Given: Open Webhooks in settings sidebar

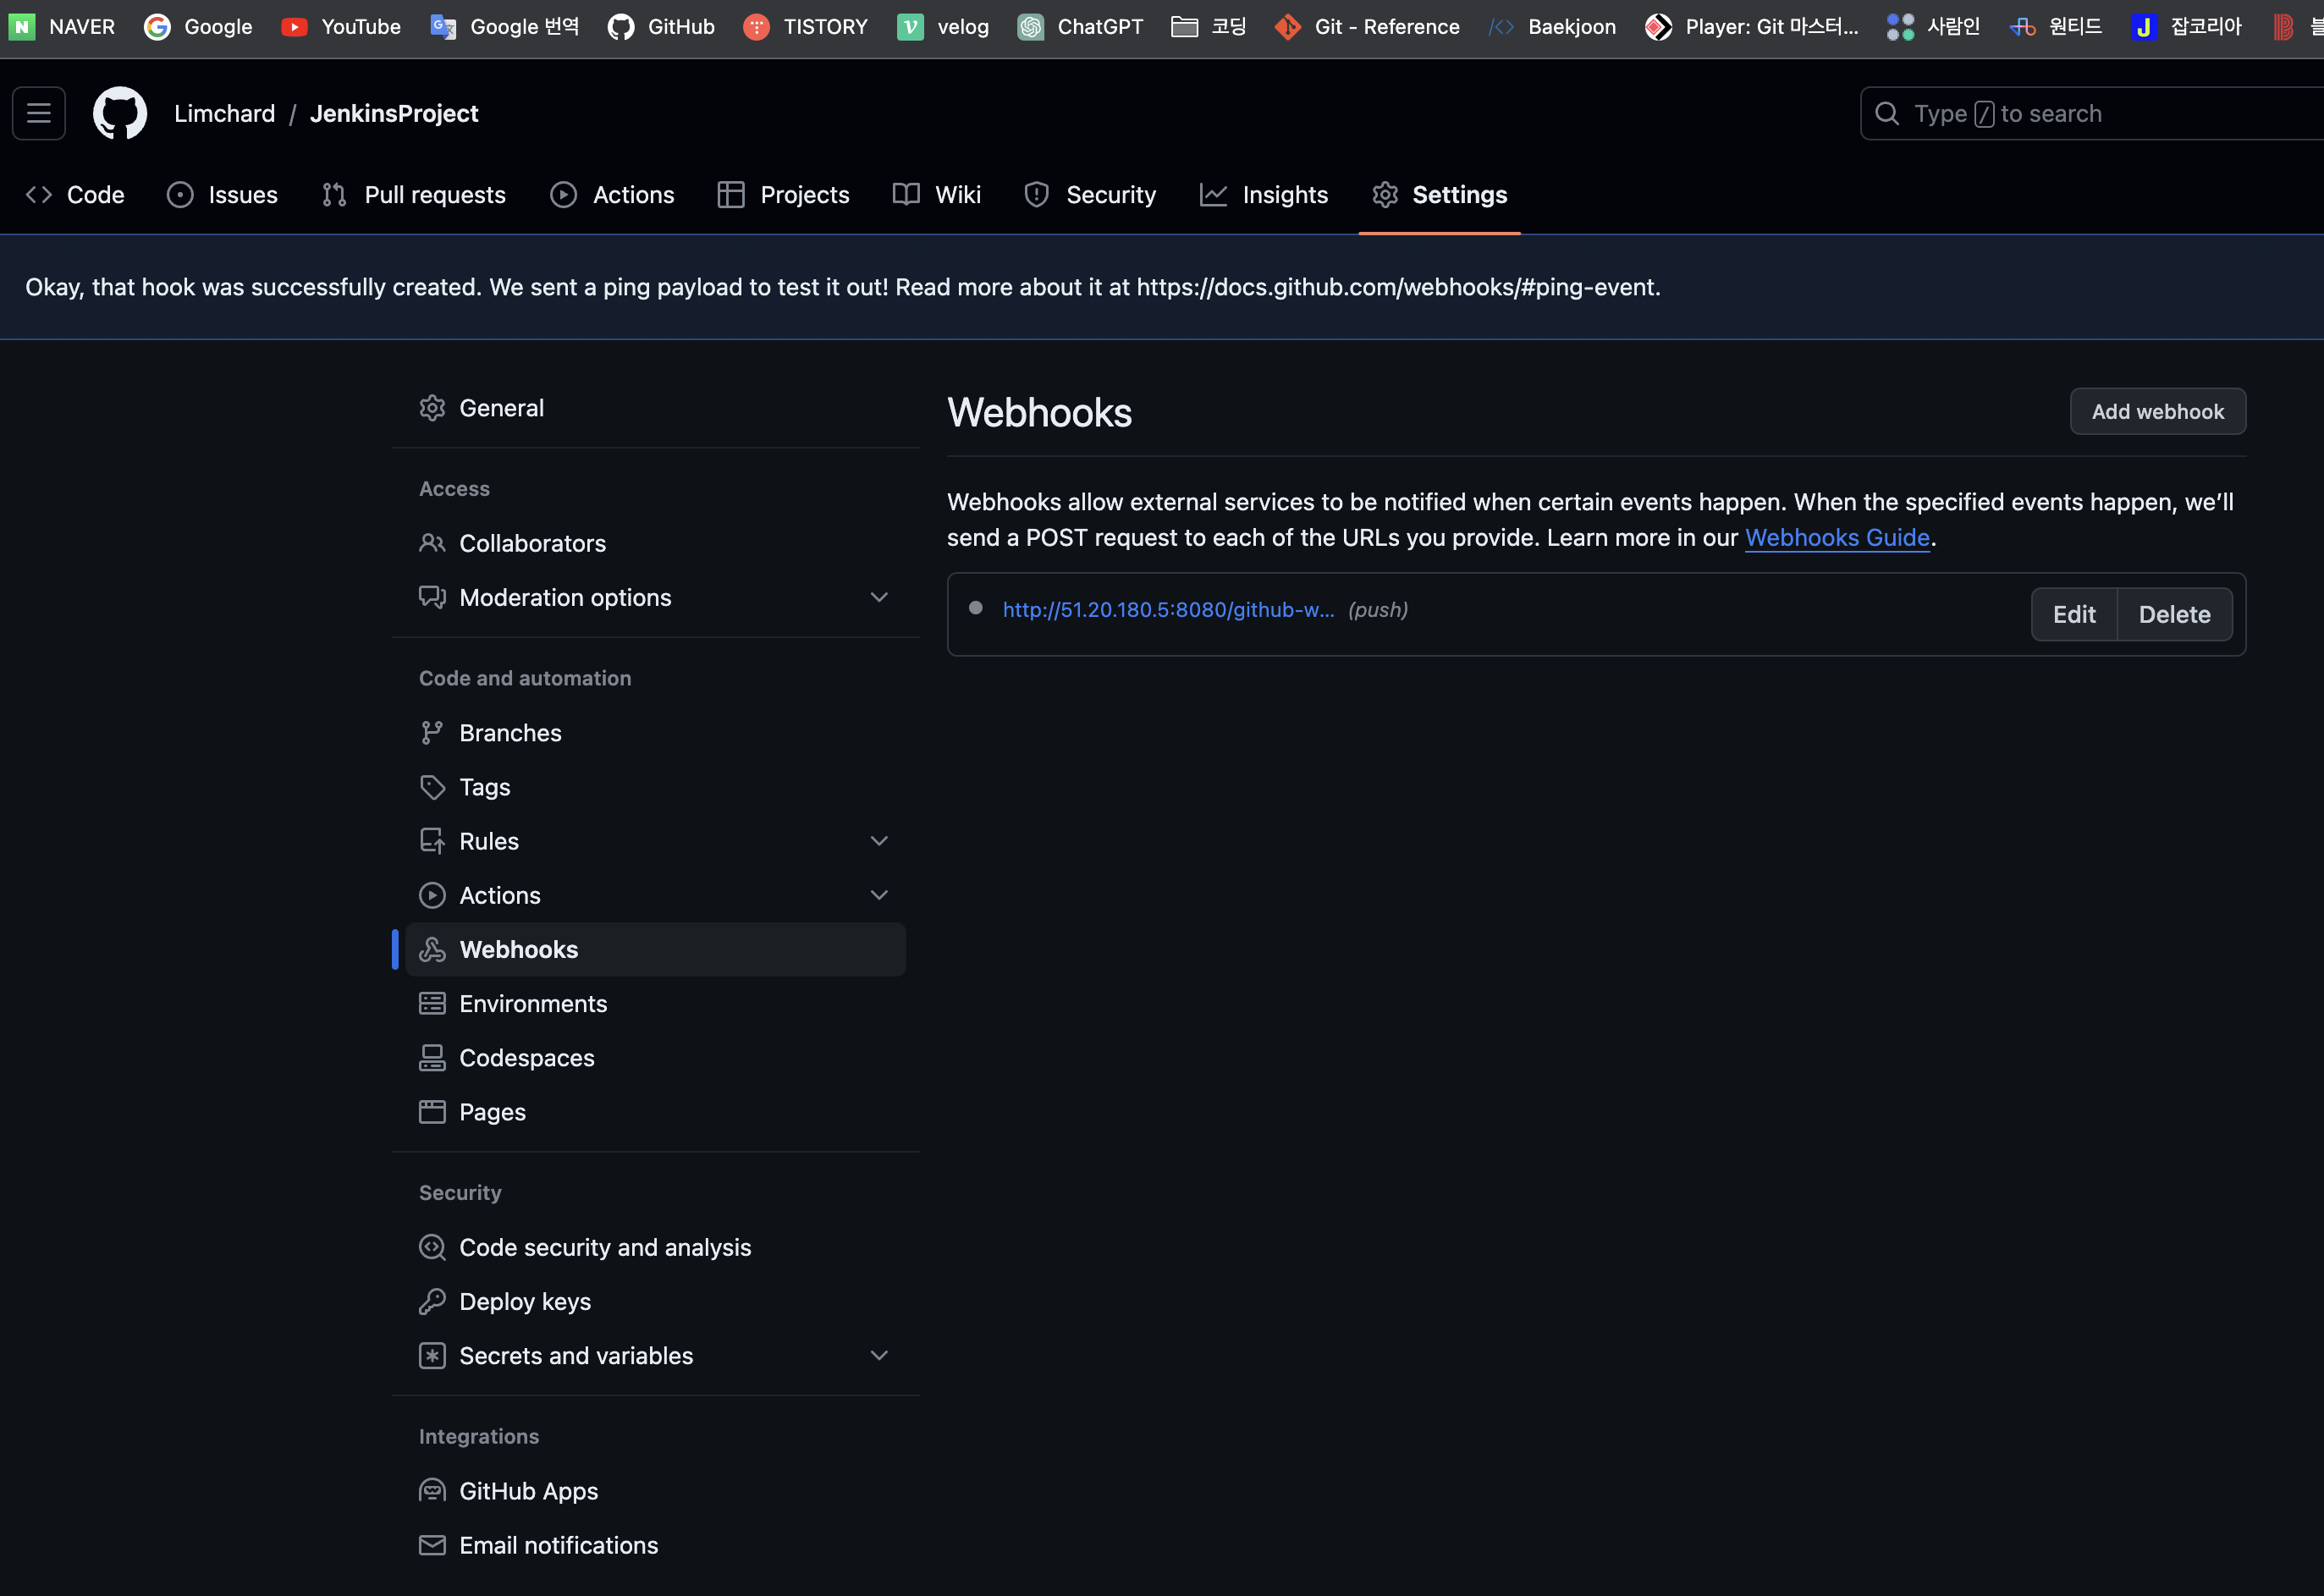Looking at the screenshot, I should pyautogui.click(x=518, y=949).
